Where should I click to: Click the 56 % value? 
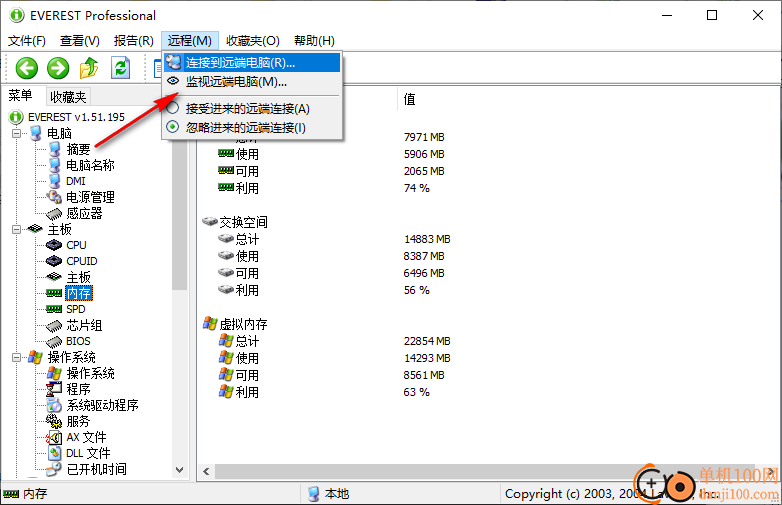(417, 290)
